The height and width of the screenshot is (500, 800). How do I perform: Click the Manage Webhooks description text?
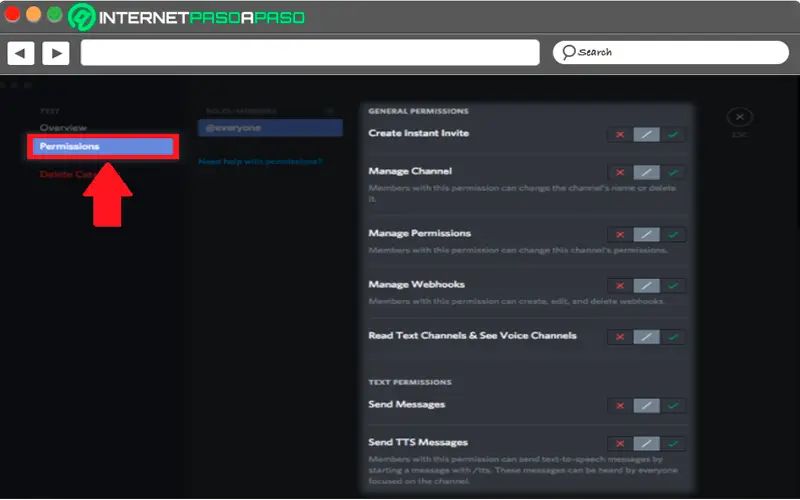tap(516, 301)
